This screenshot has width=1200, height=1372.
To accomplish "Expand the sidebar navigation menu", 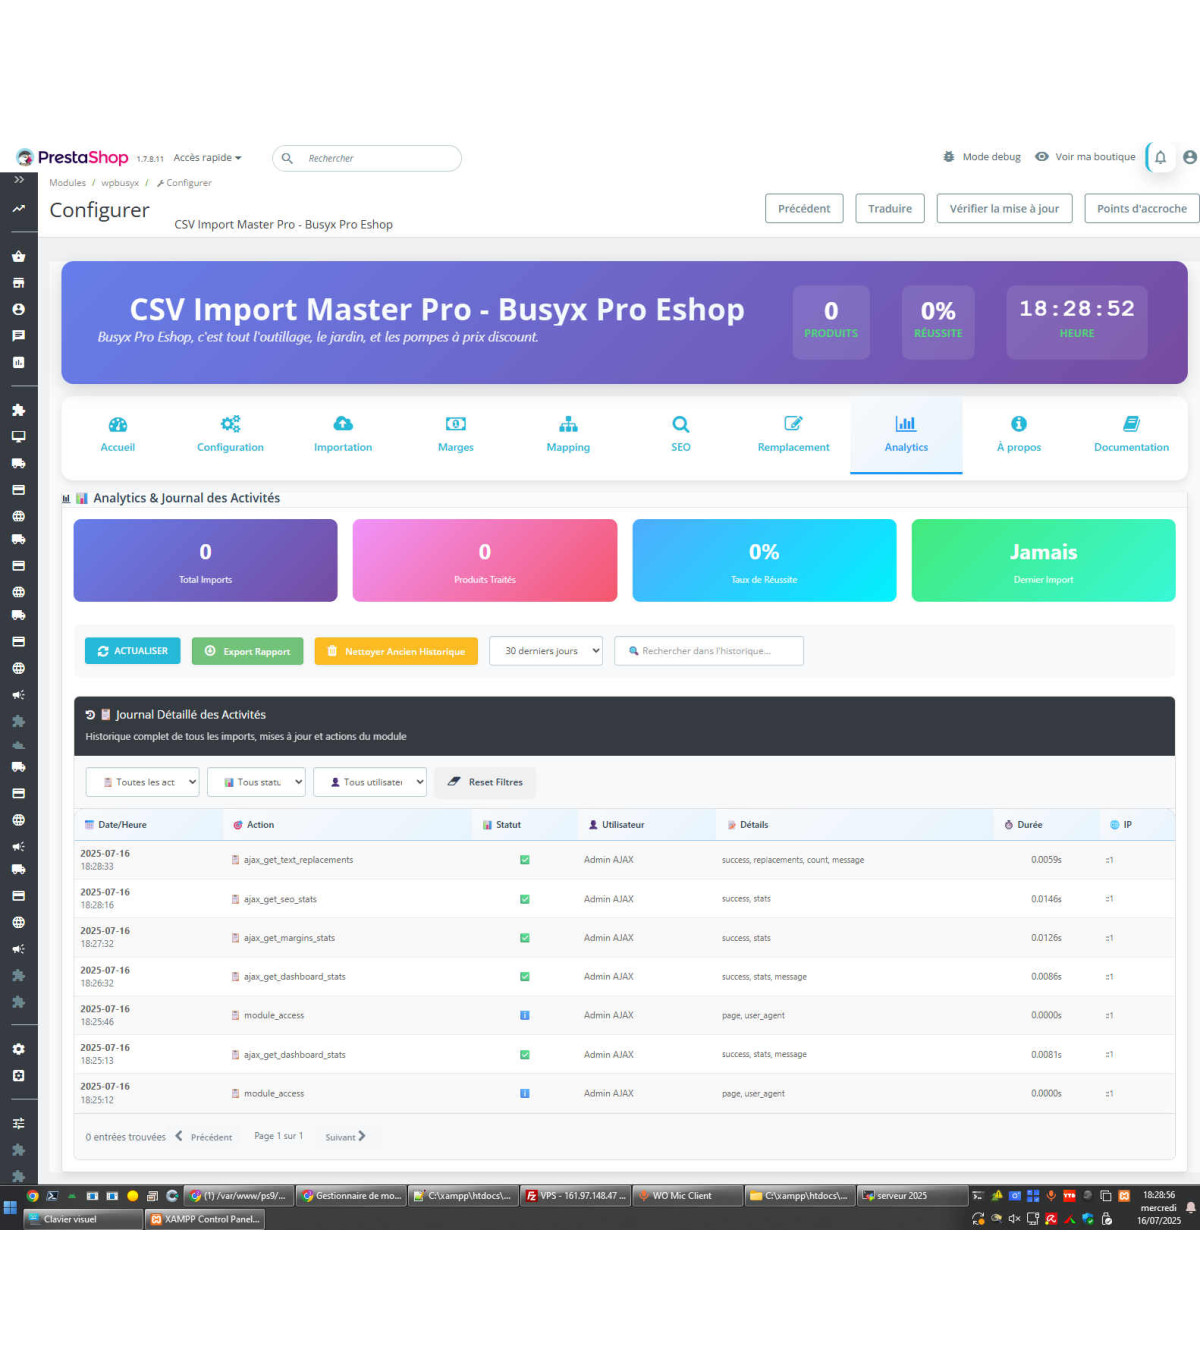I will pyautogui.click(x=18, y=180).
